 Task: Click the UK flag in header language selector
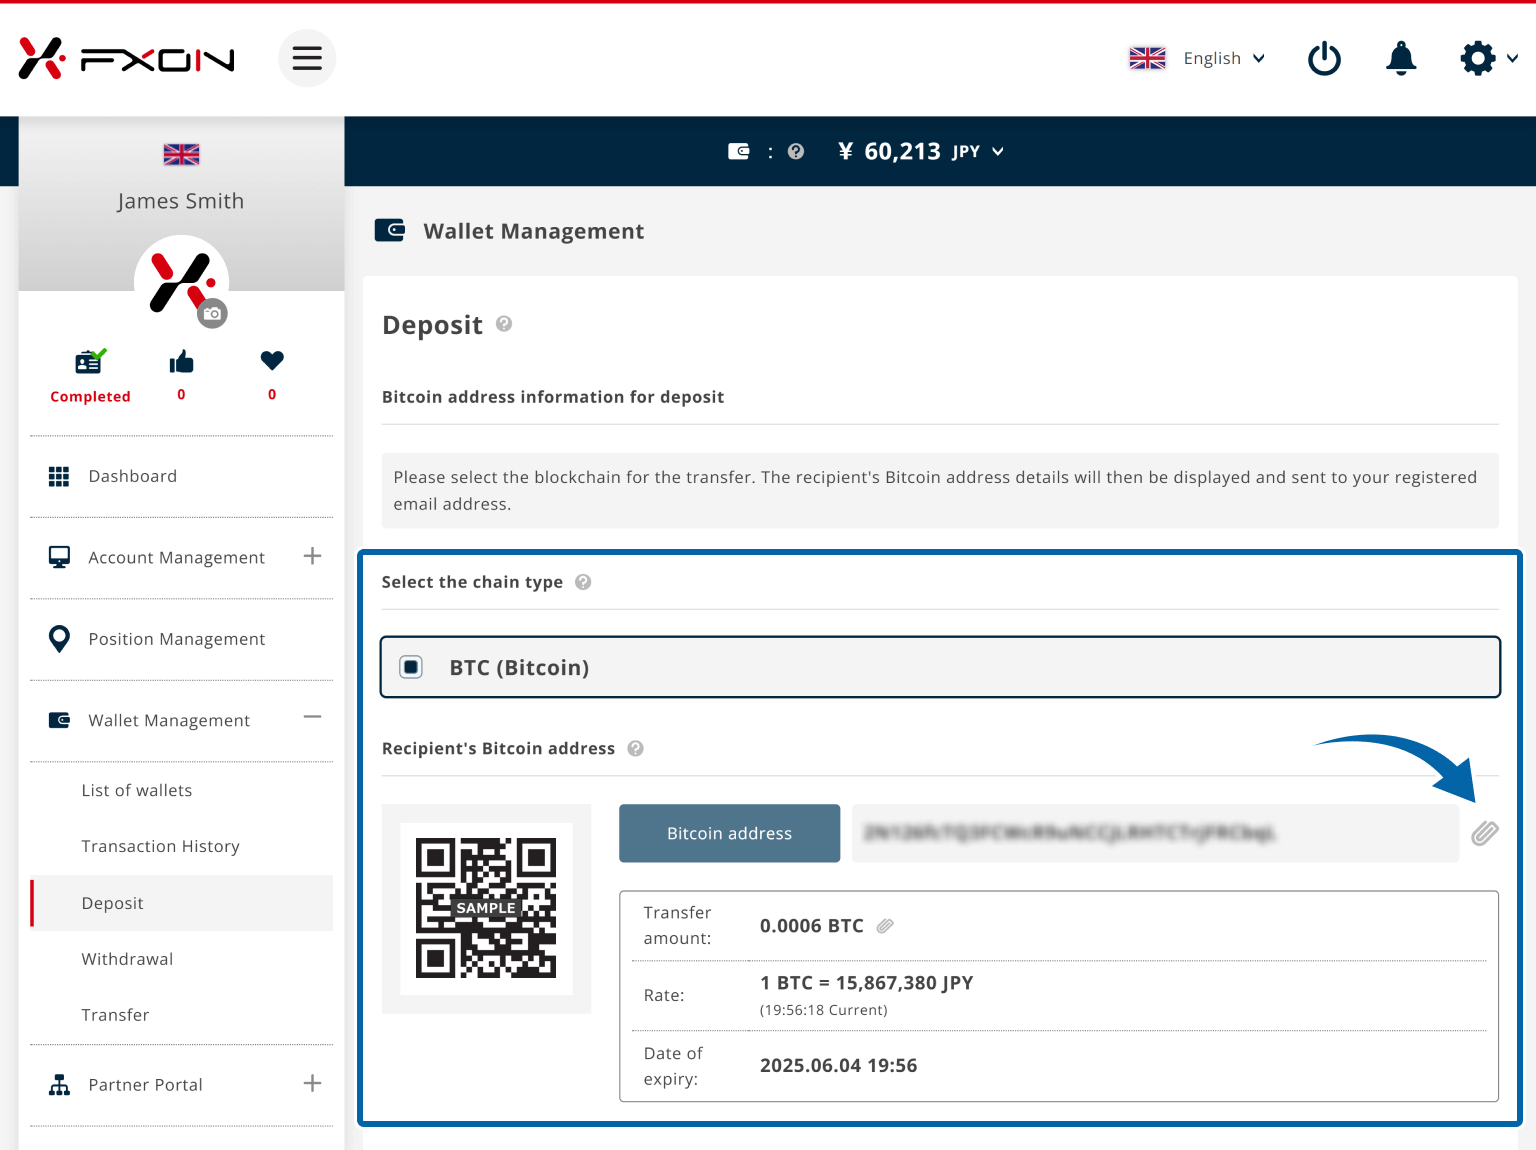click(1147, 58)
